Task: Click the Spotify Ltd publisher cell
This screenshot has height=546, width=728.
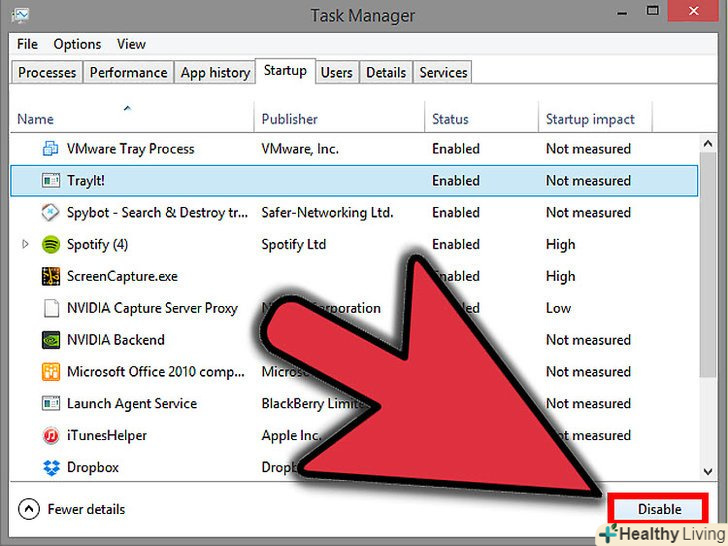Action: (x=293, y=244)
